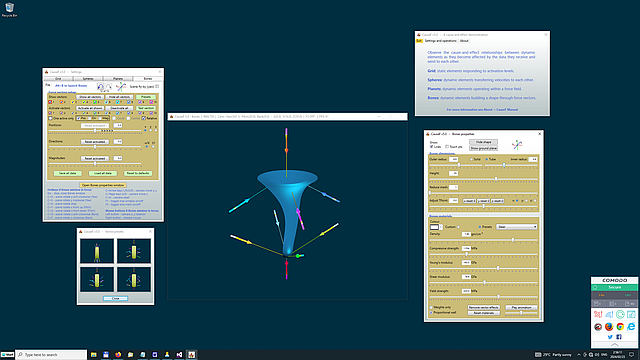Screen dimensions: 640x360
Task: Switch to the Bones tab in Settings
Action: (148, 78)
